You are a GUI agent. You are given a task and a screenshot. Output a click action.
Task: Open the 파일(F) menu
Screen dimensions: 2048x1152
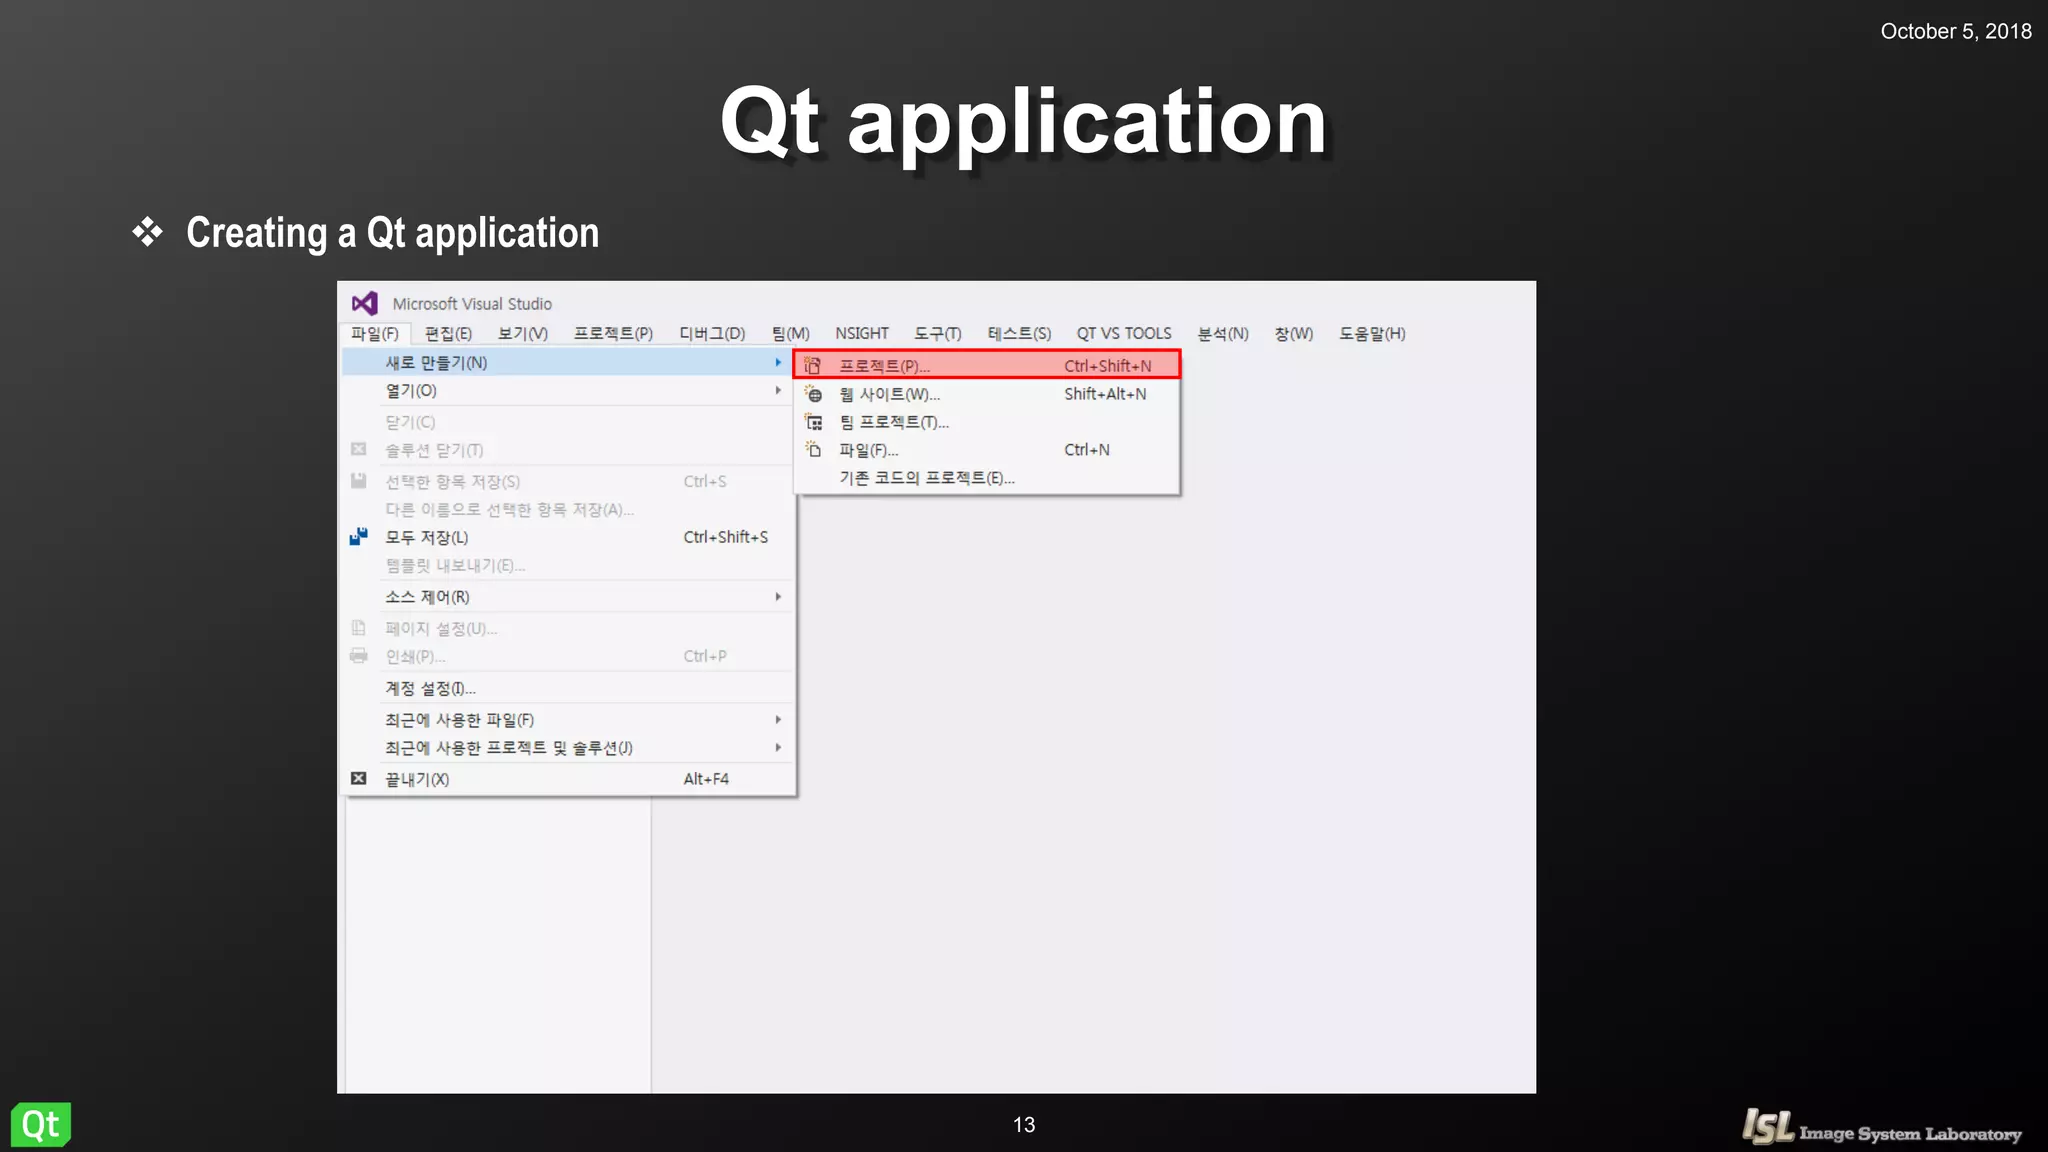click(x=375, y=333)
